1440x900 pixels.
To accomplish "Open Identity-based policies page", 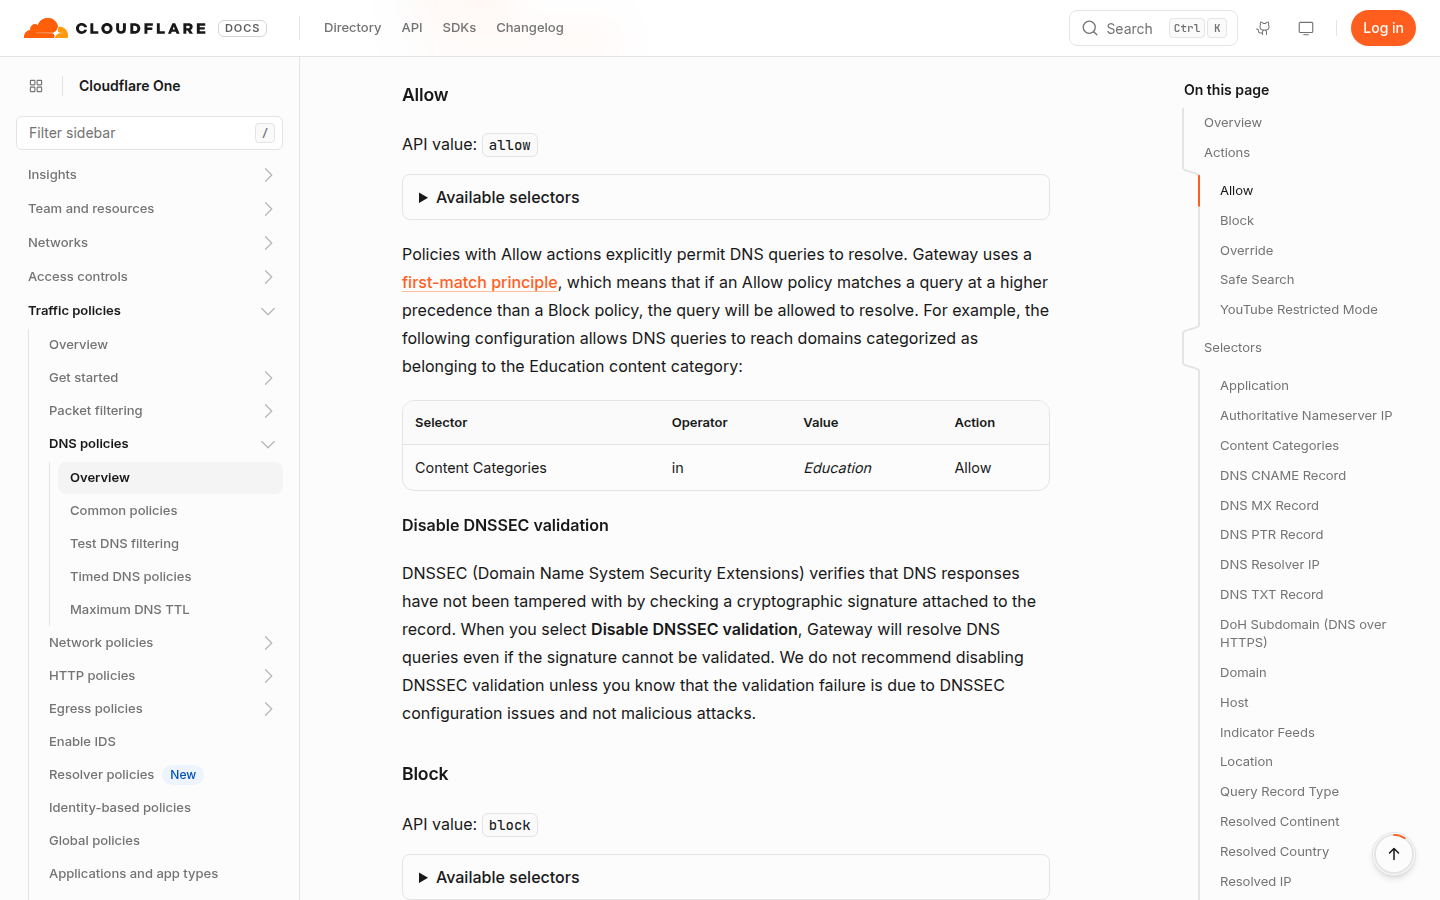I will [x=120, y=808].
